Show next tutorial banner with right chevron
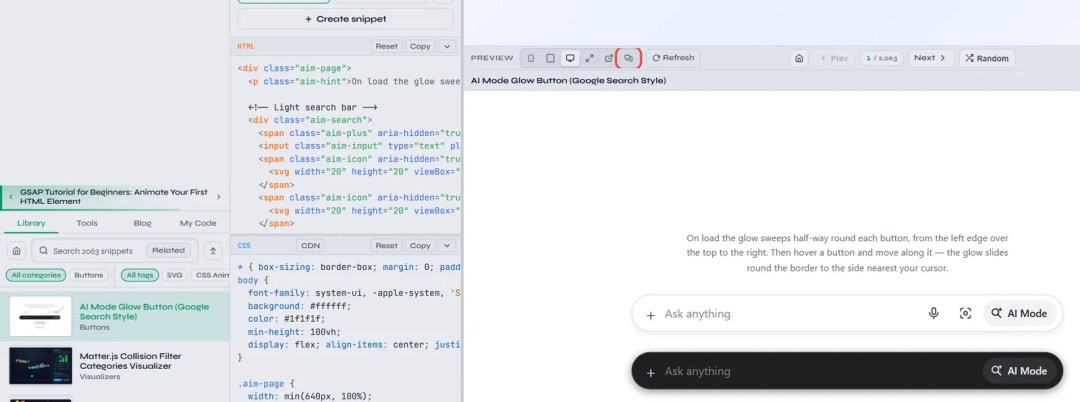This screenshot has height=402, width=1080. tap(219, 197)
